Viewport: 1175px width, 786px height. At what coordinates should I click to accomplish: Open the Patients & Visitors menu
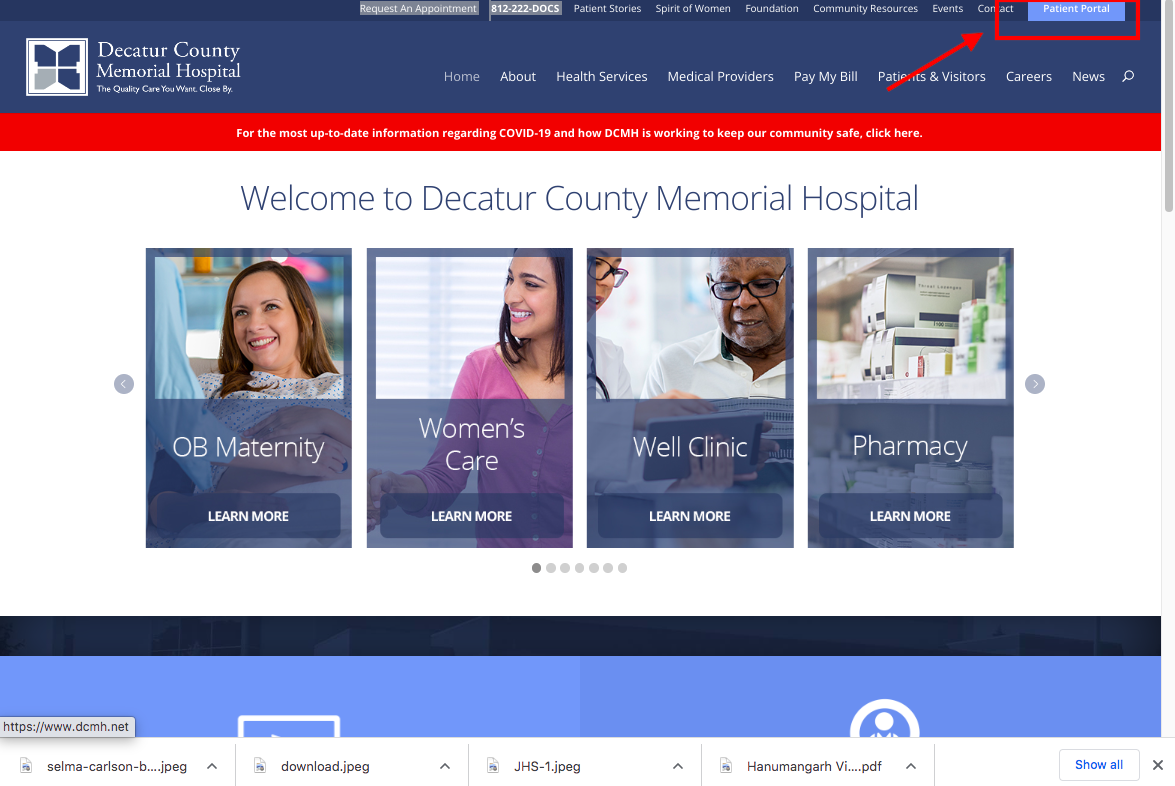(931, 76)
